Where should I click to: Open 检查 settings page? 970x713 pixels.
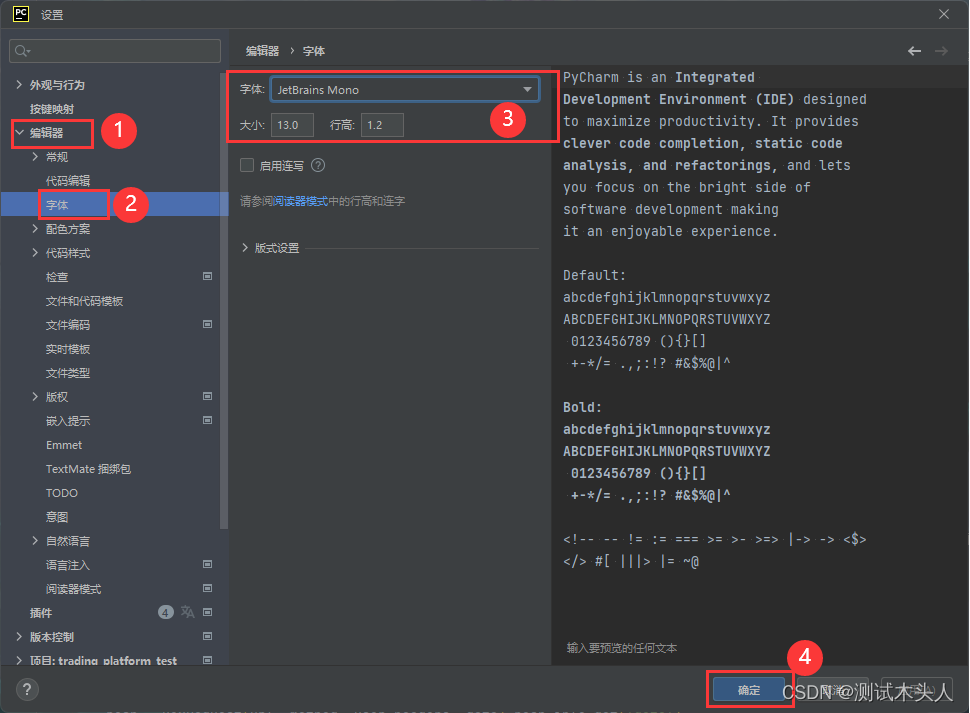[x=57, y=277]
